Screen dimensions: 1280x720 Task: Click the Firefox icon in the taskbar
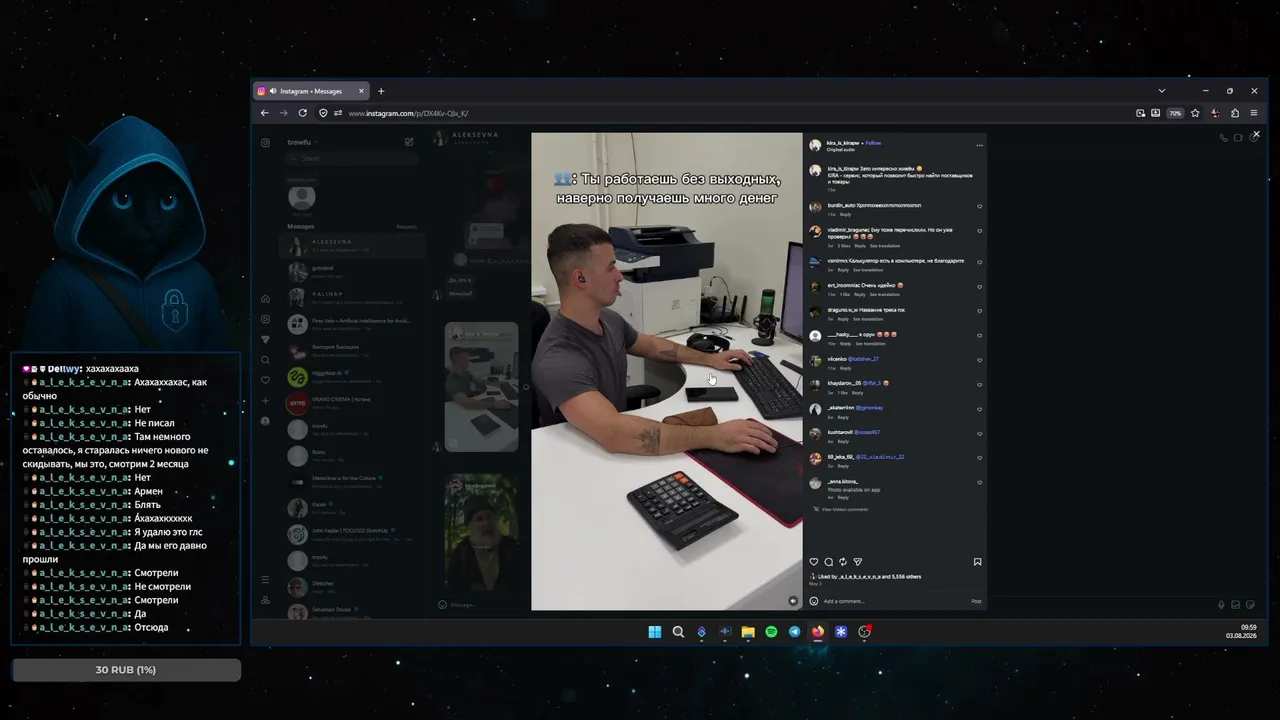coord(818,632)
